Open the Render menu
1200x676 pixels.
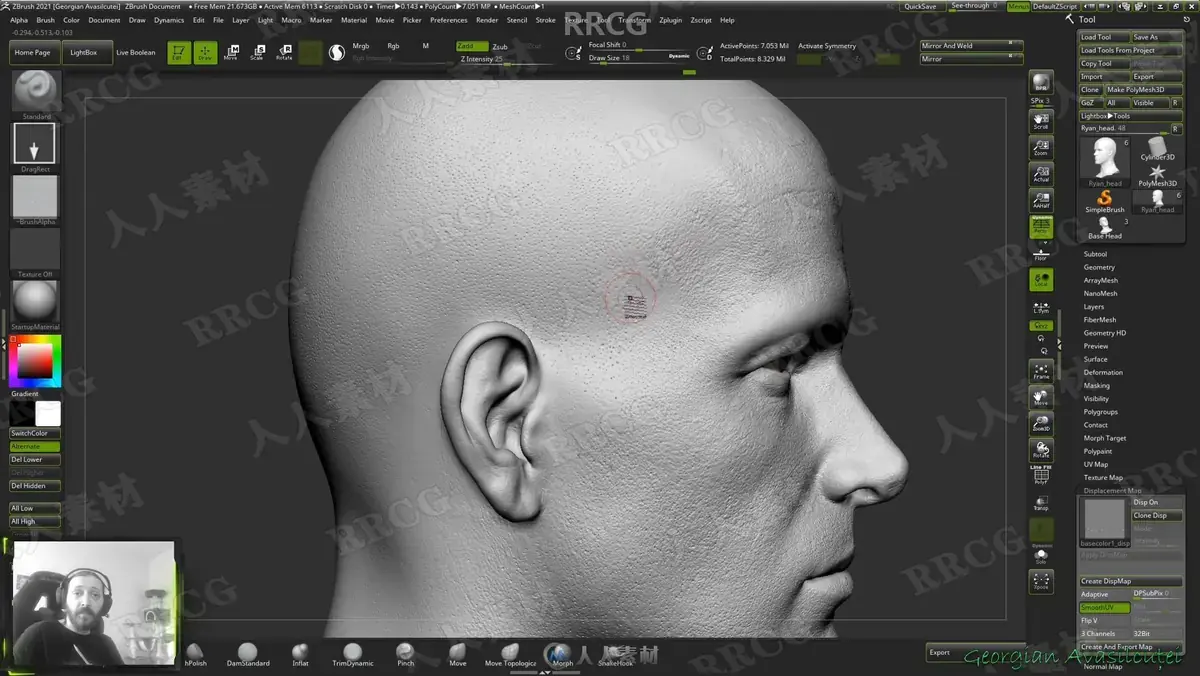click(487, 20)
